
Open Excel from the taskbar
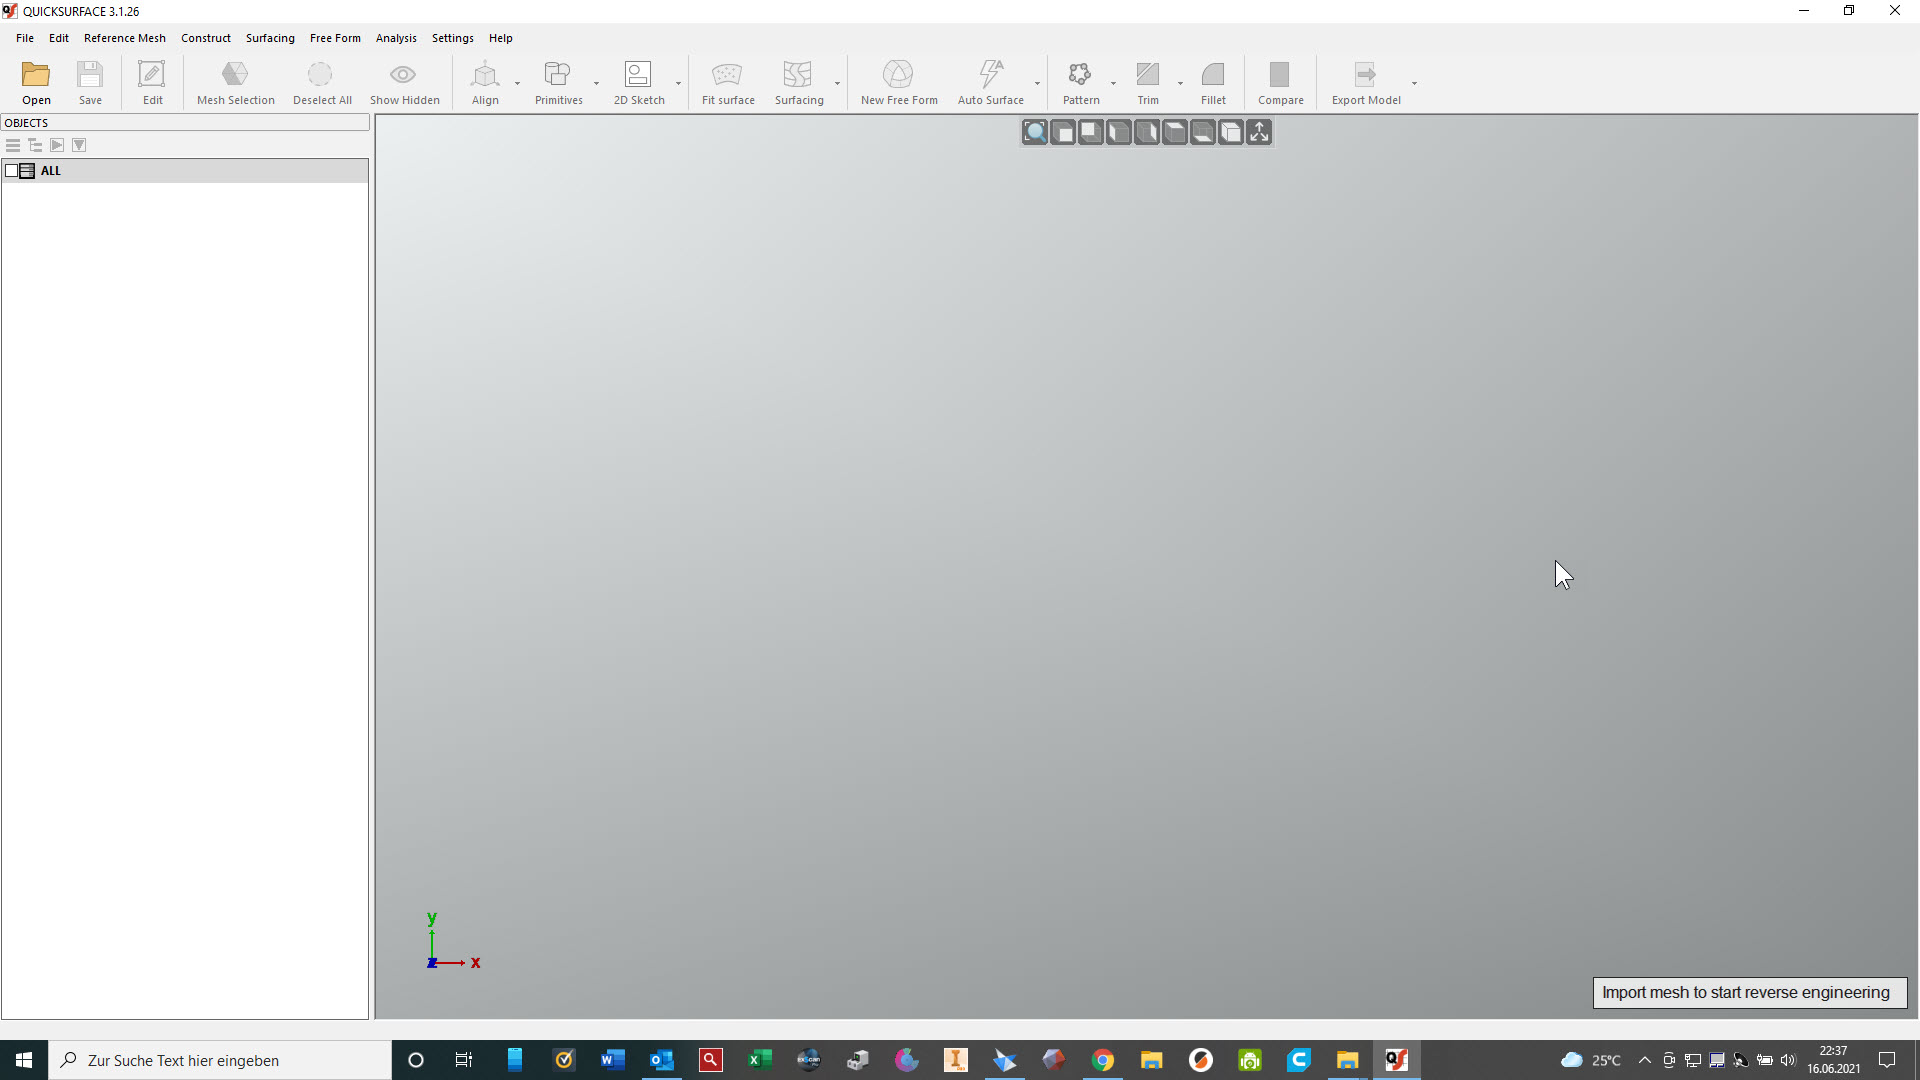[x=760, y=1060]
